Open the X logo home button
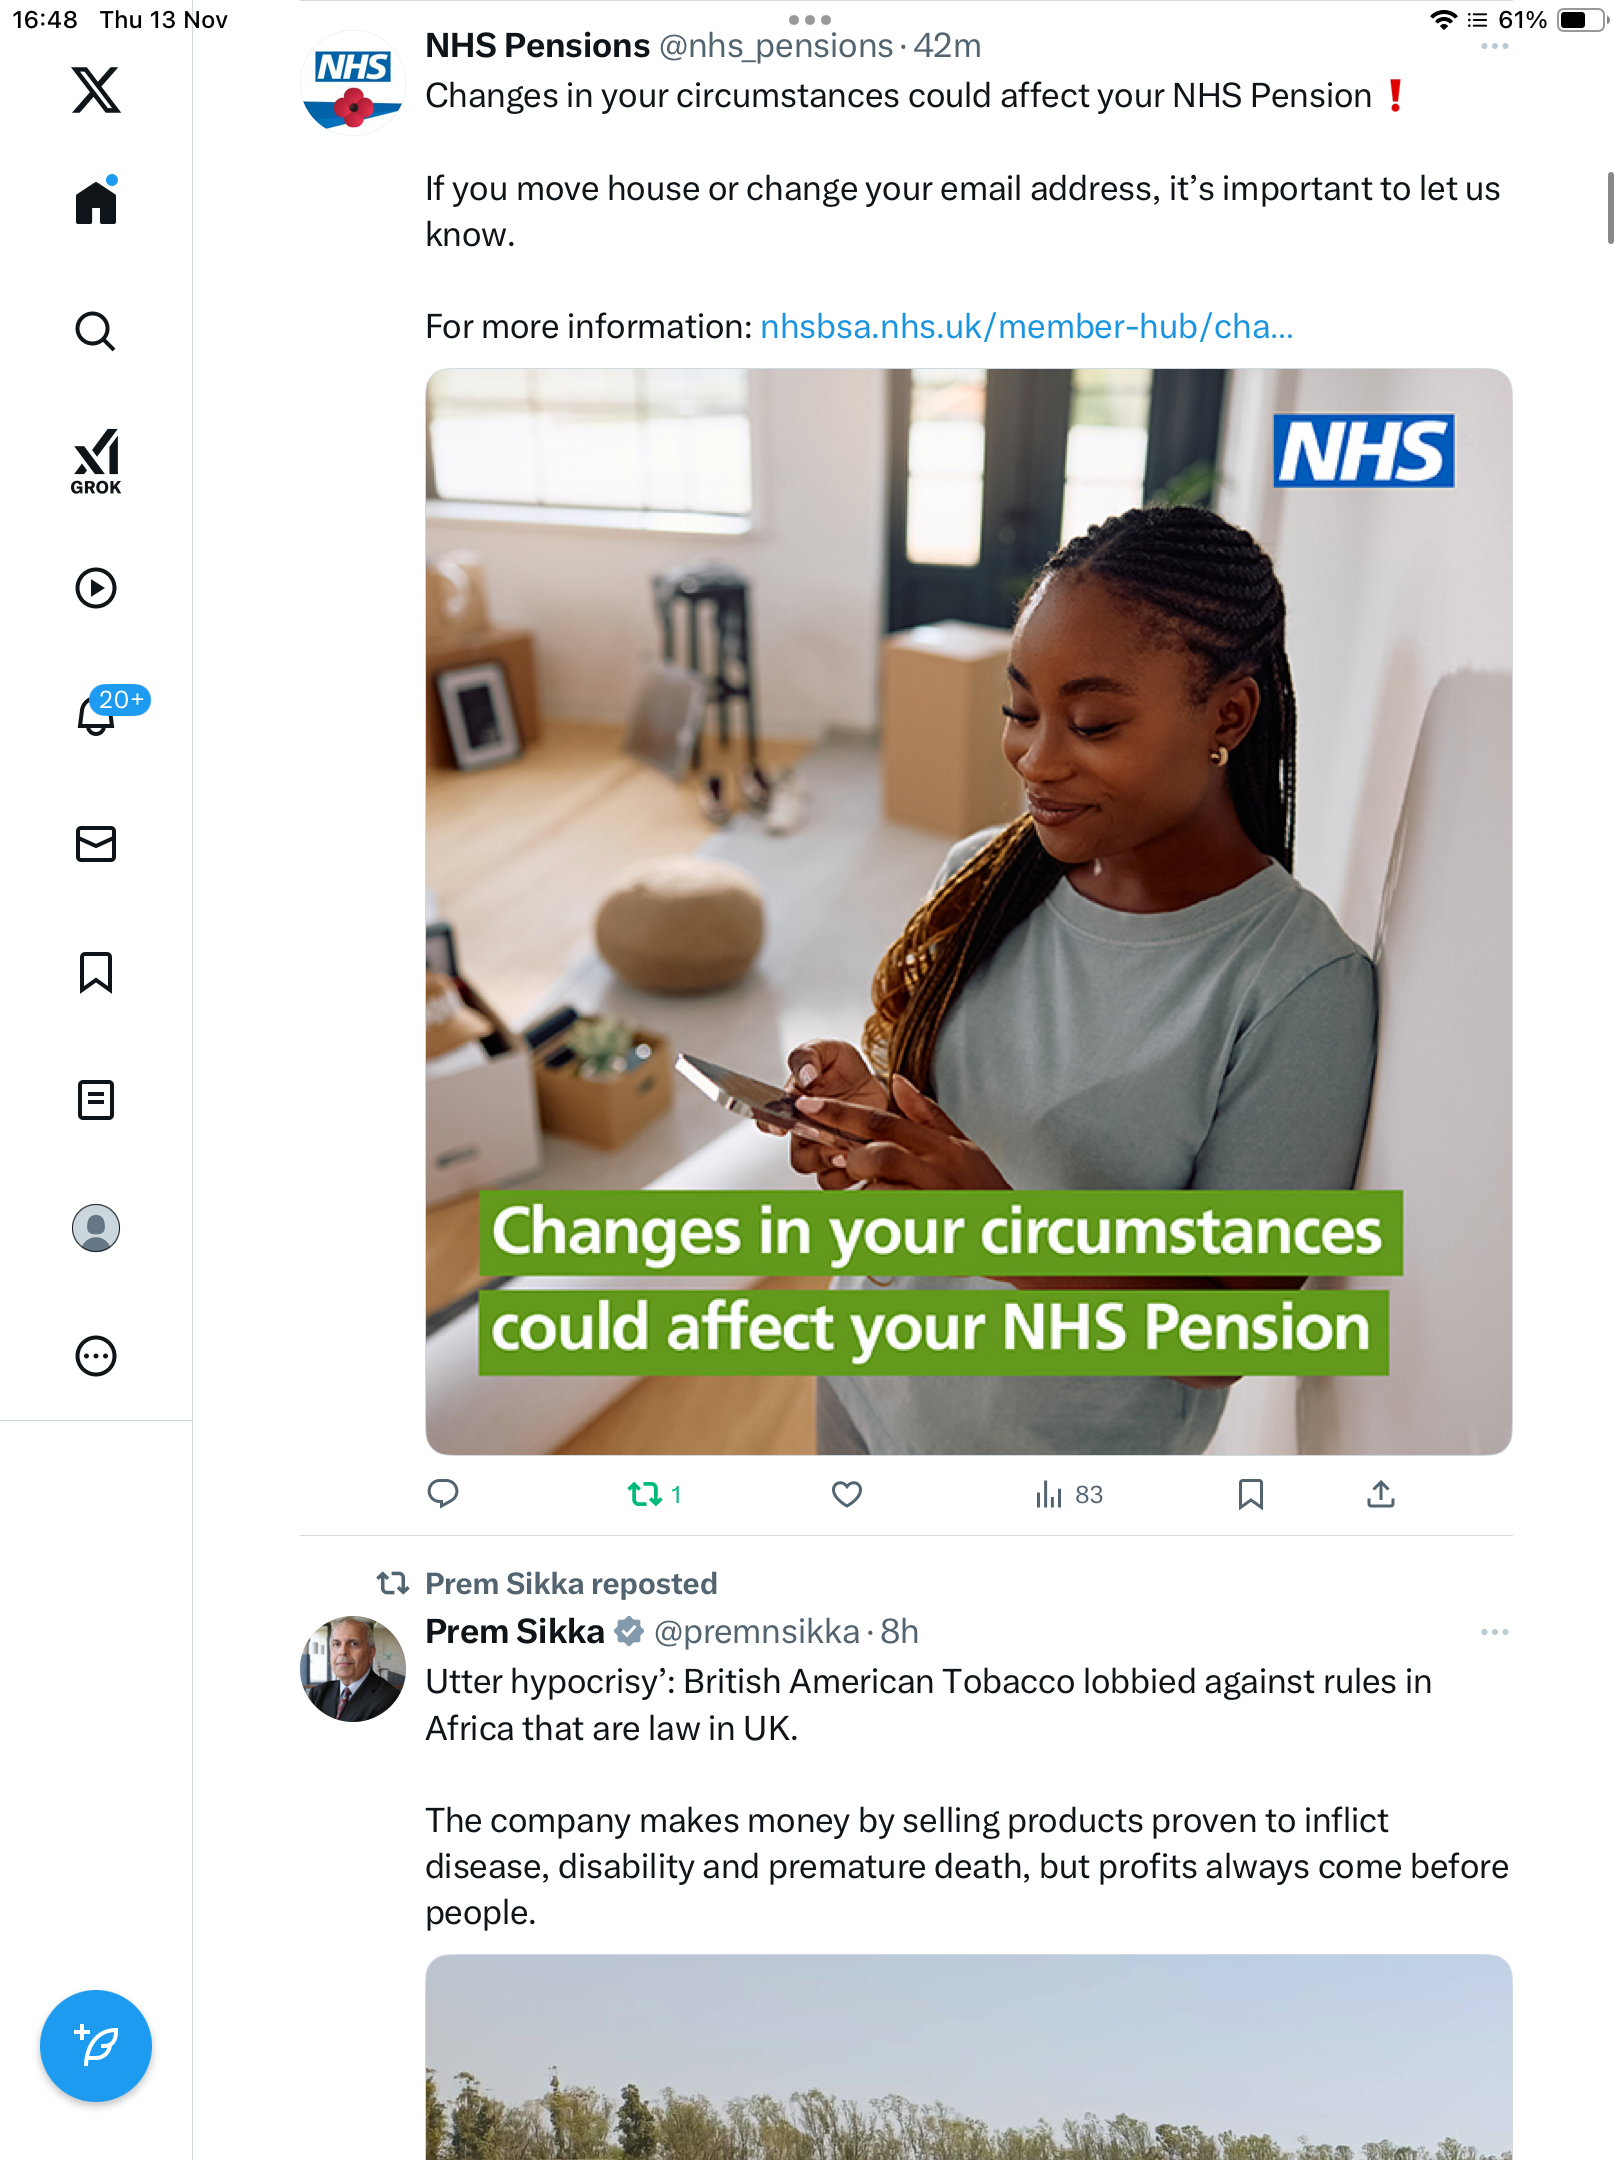 click(x=96, y=90)
